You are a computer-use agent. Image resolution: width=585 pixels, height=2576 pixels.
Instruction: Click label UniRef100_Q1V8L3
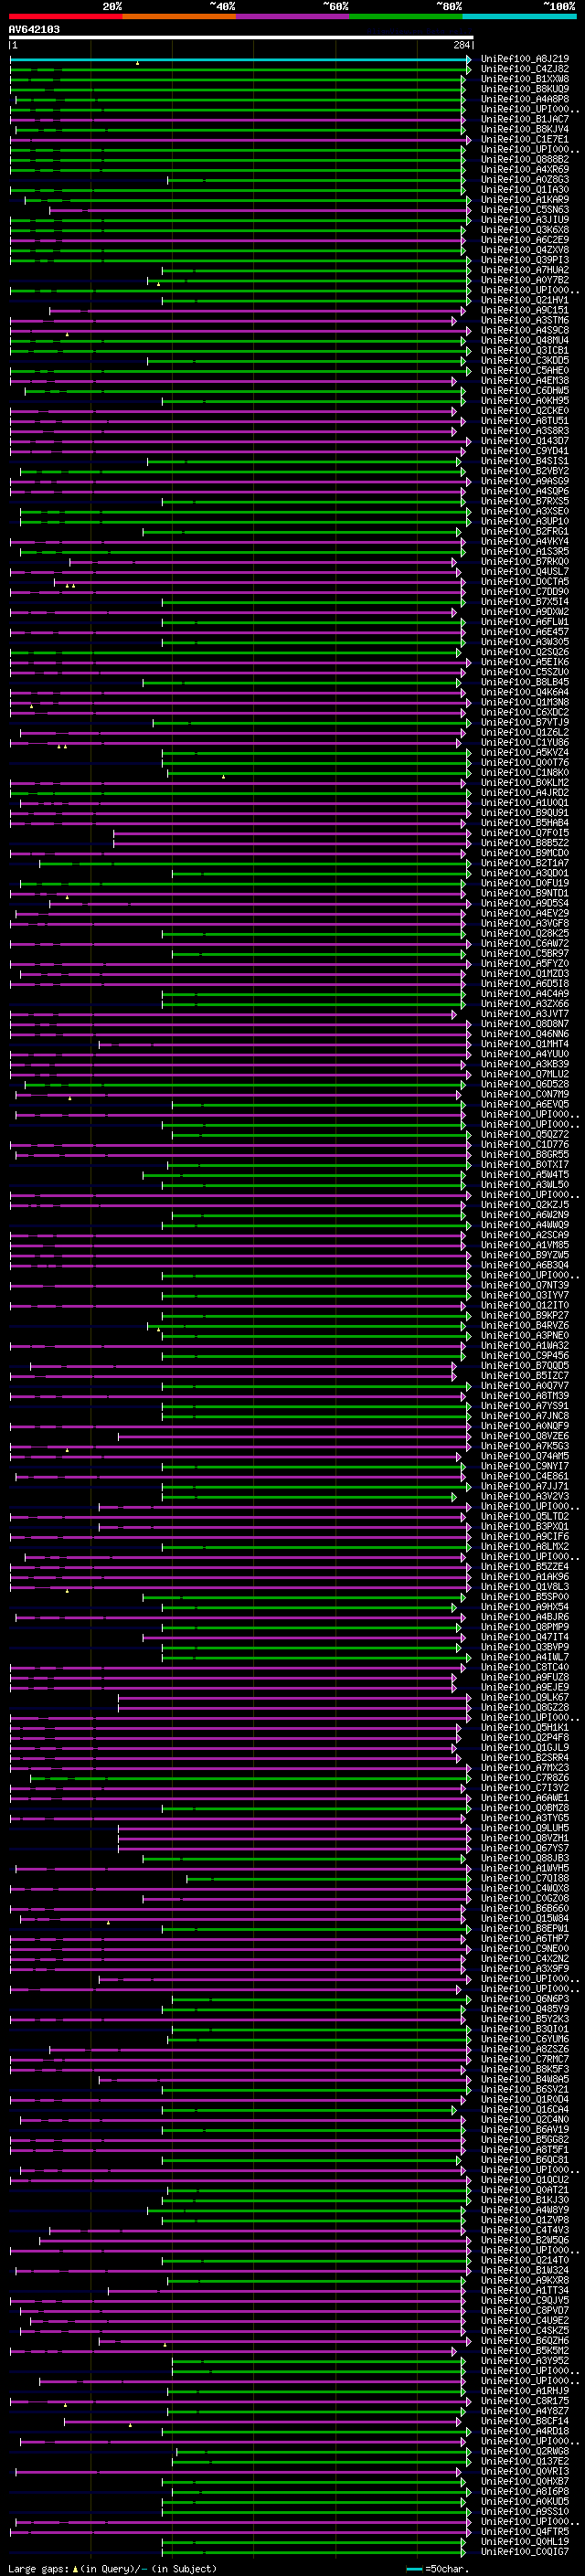click(525, 1586)
